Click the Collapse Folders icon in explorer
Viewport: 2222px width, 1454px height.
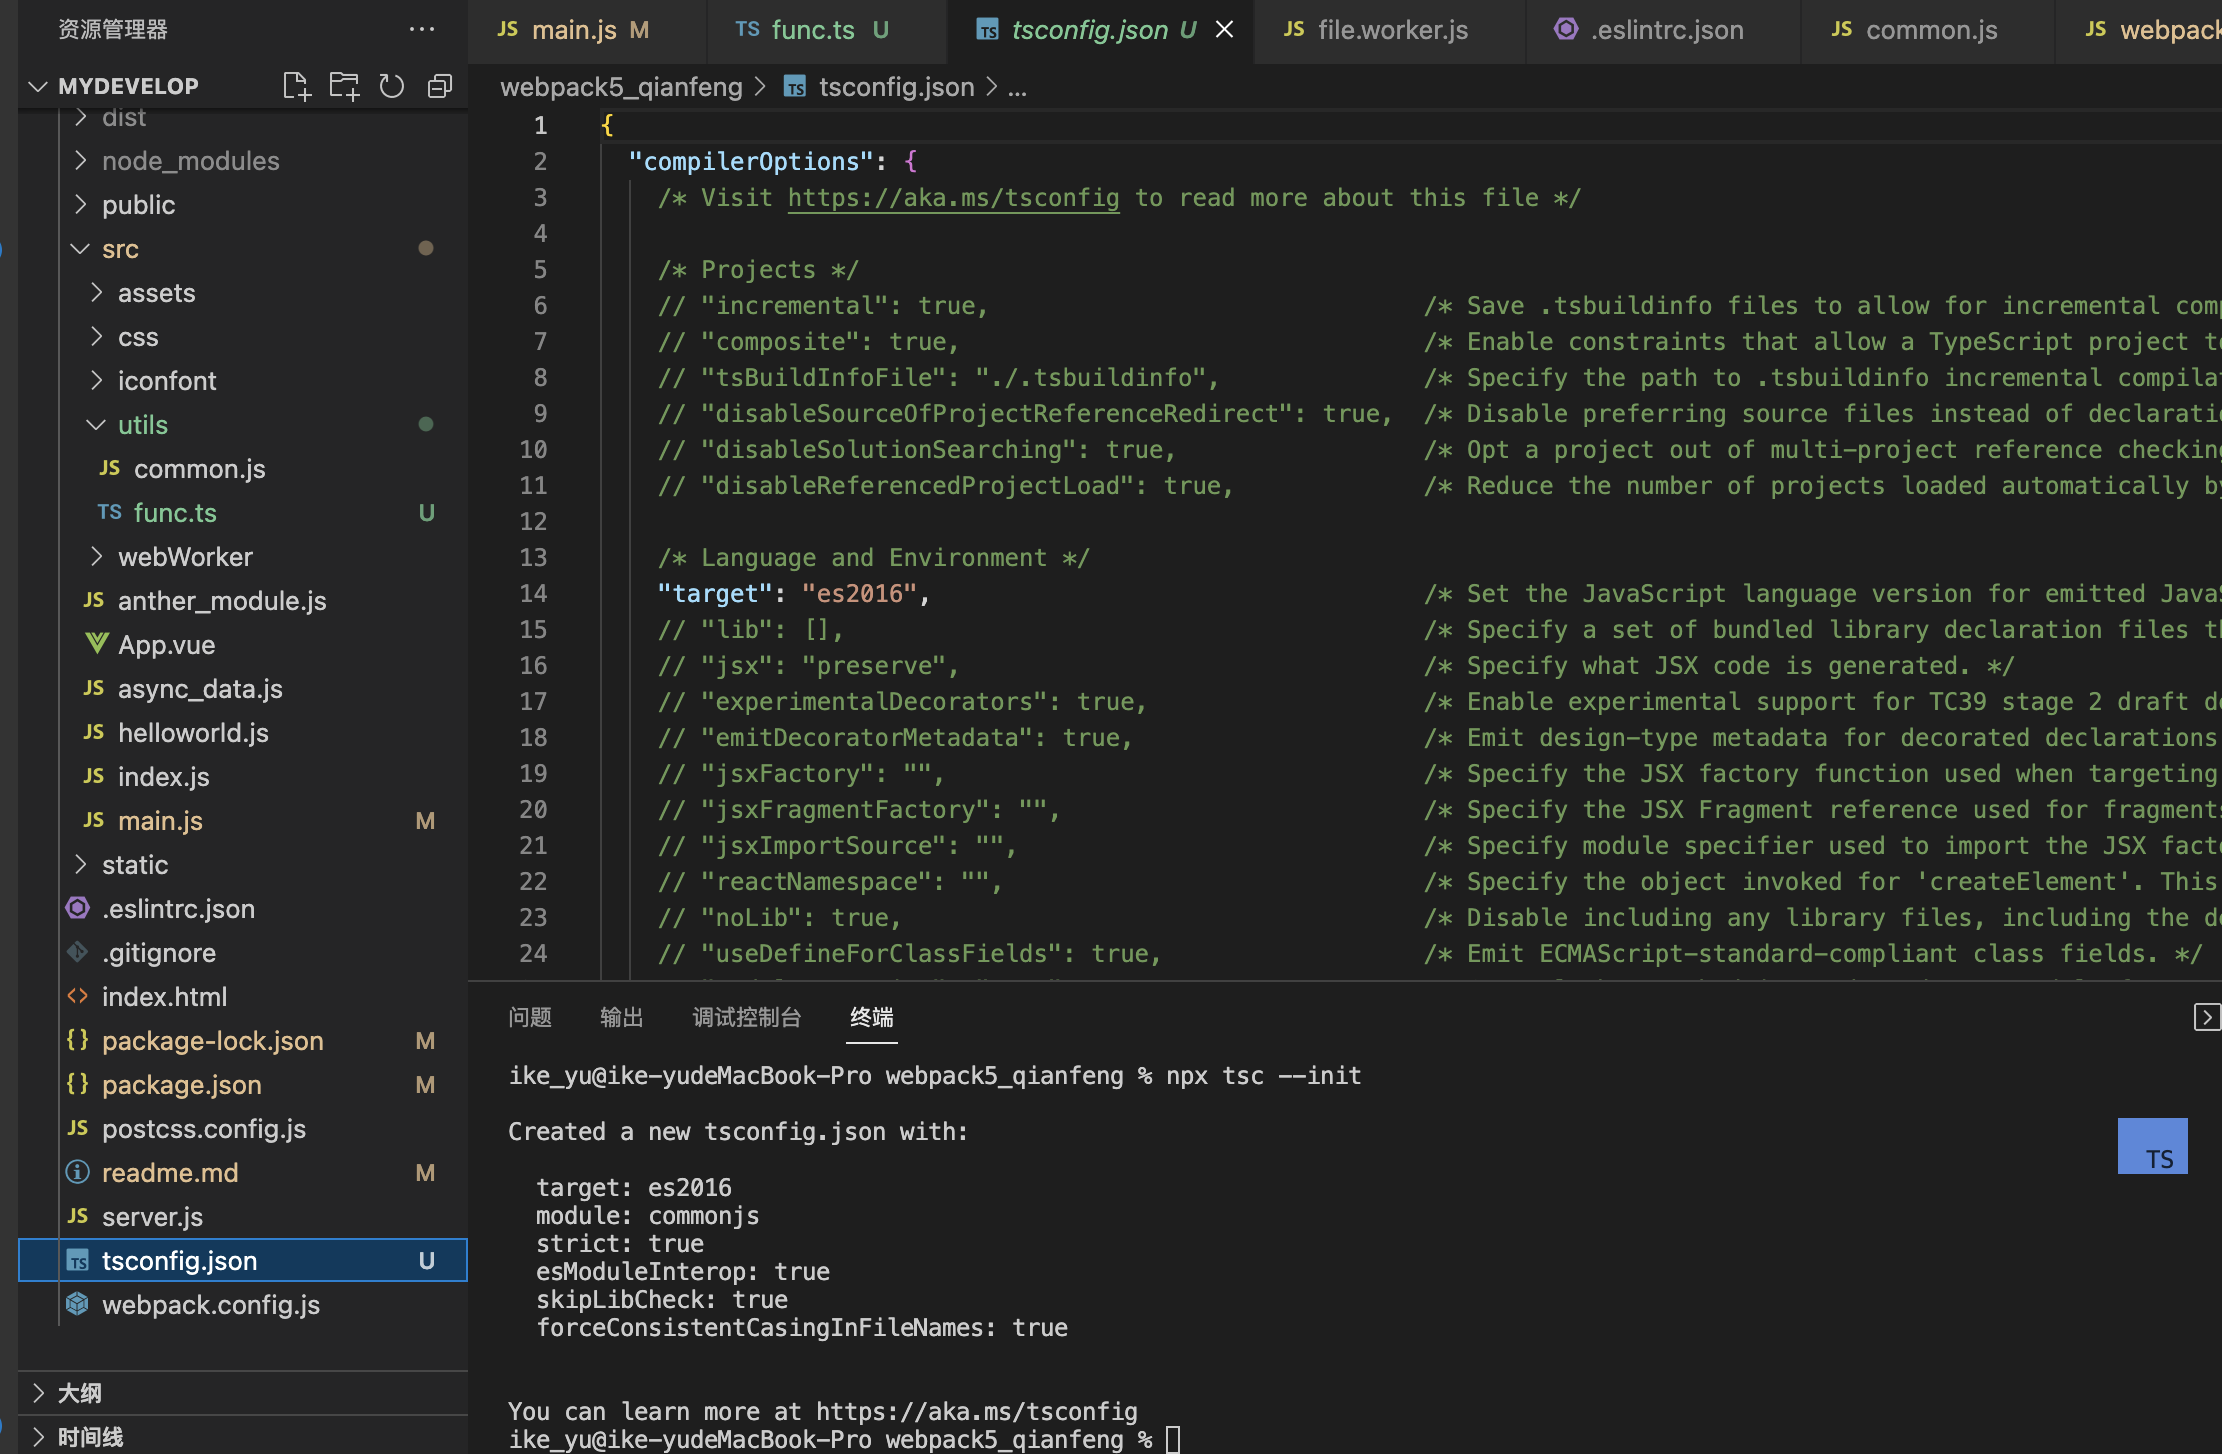click(440, 86)
